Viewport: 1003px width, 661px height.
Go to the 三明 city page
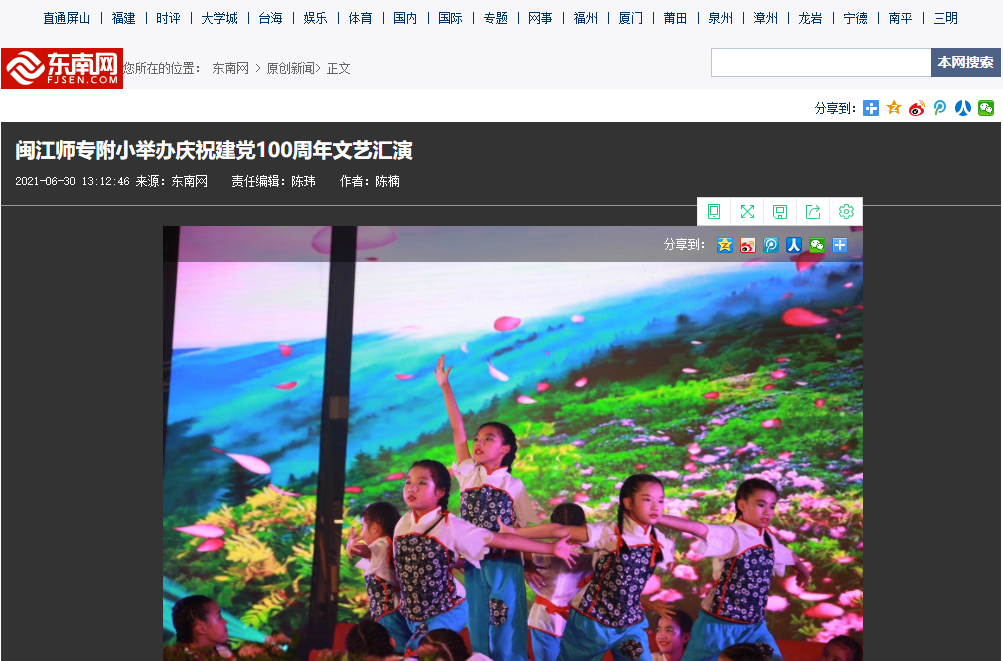945,19
